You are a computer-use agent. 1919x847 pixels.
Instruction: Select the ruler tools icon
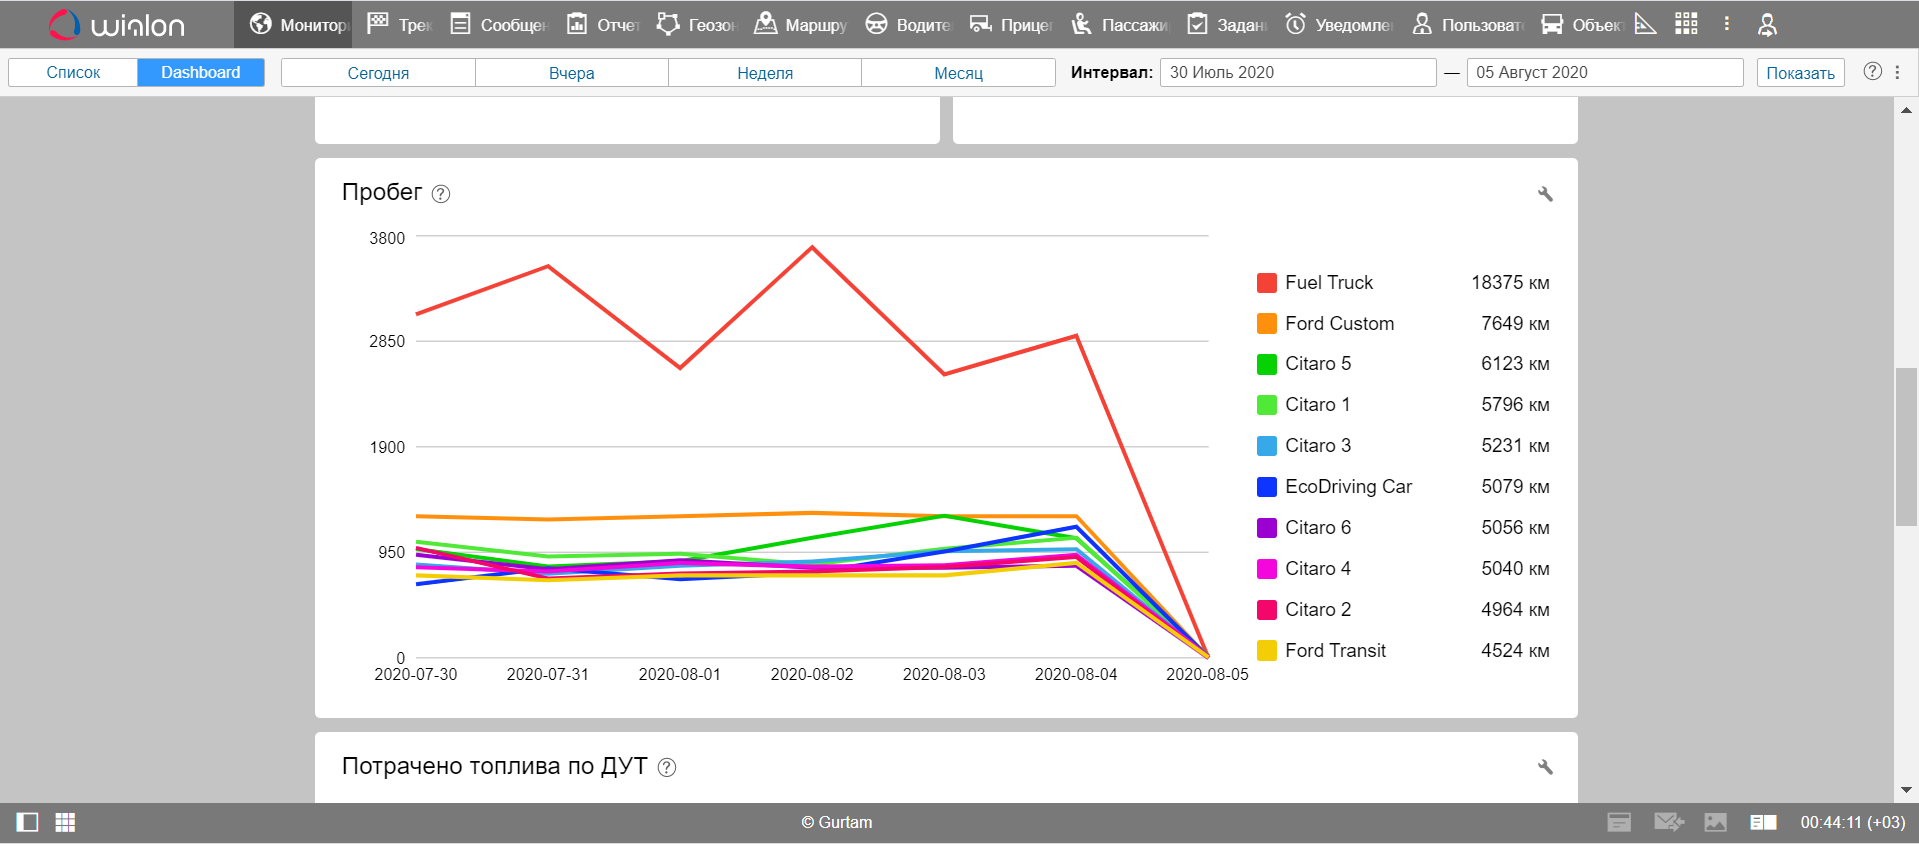(1645, 24)
